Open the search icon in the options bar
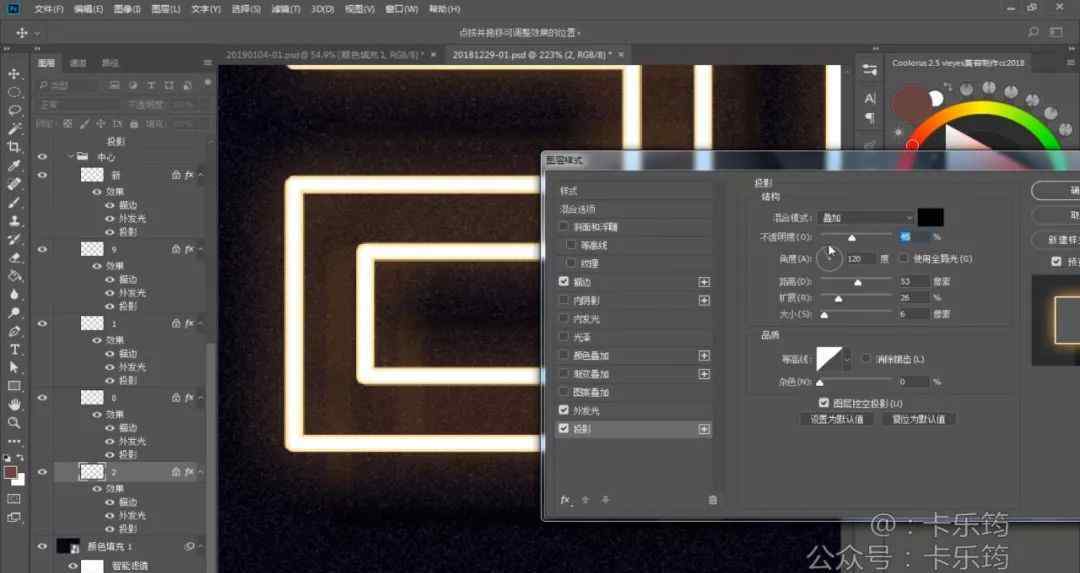 pyautogui.click(x=1033, y=32)
